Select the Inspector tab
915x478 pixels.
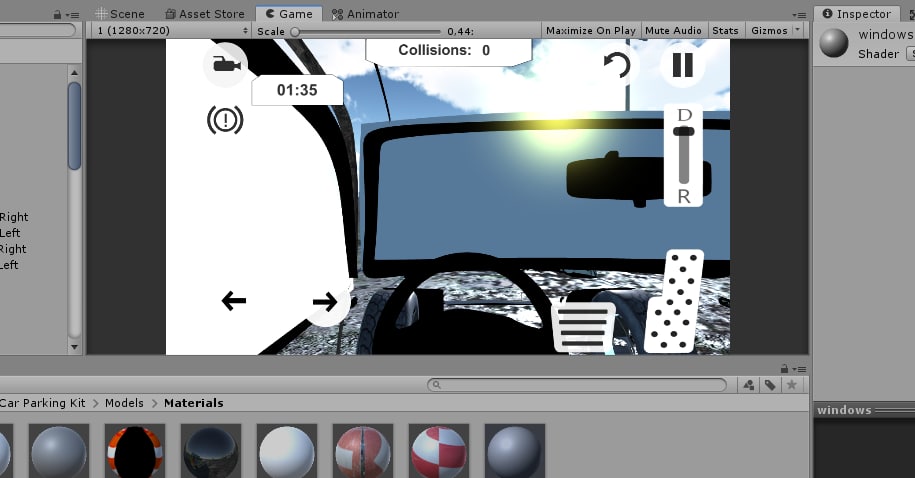(x=857, y=14)
